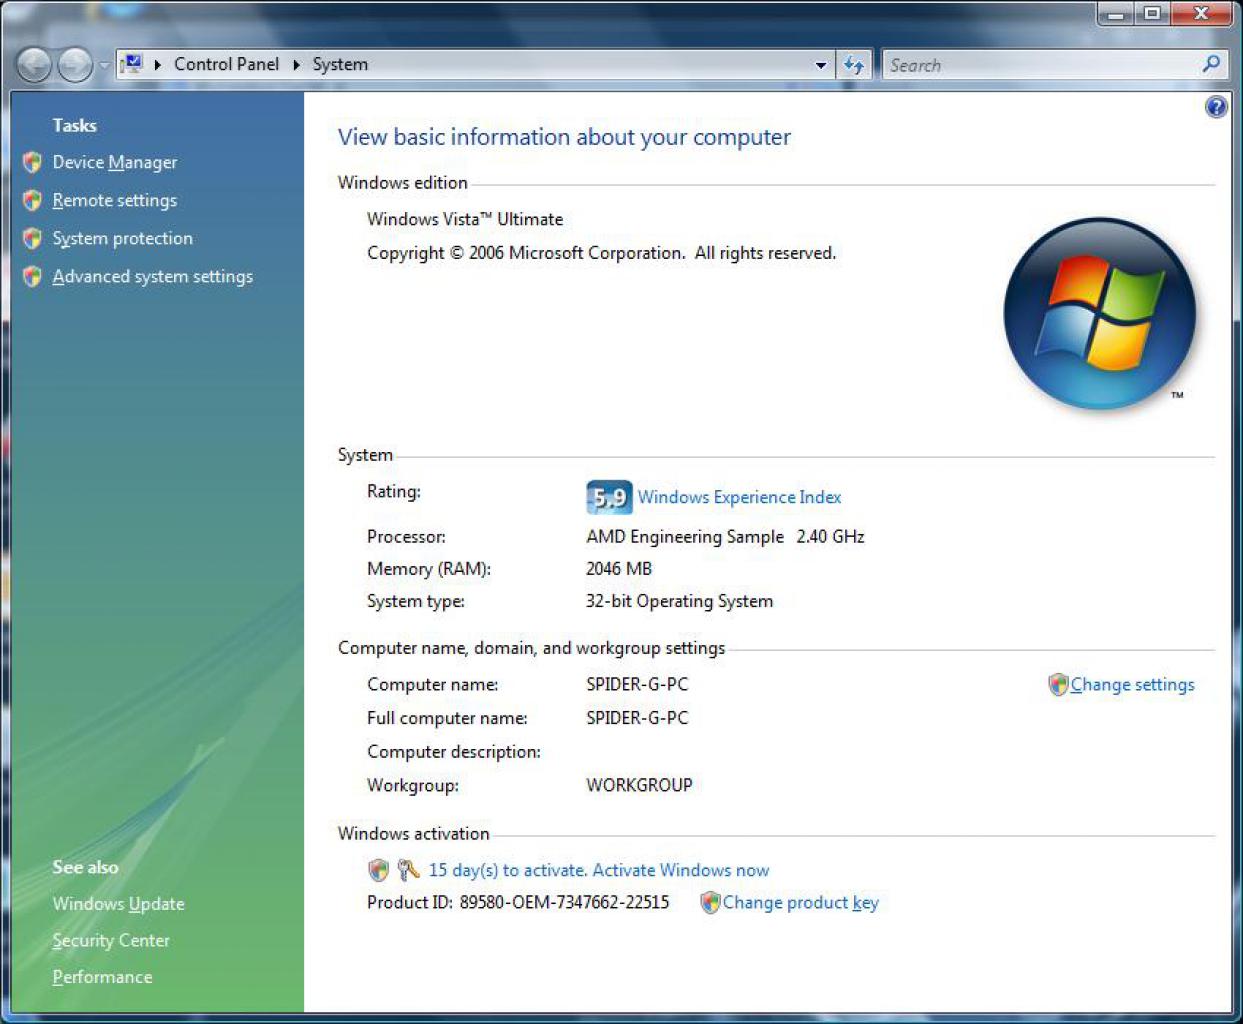Image resolution: width=1243 pixels, height=1024 pixels.
Task: Open System protection link
Action: click(123, 238)
